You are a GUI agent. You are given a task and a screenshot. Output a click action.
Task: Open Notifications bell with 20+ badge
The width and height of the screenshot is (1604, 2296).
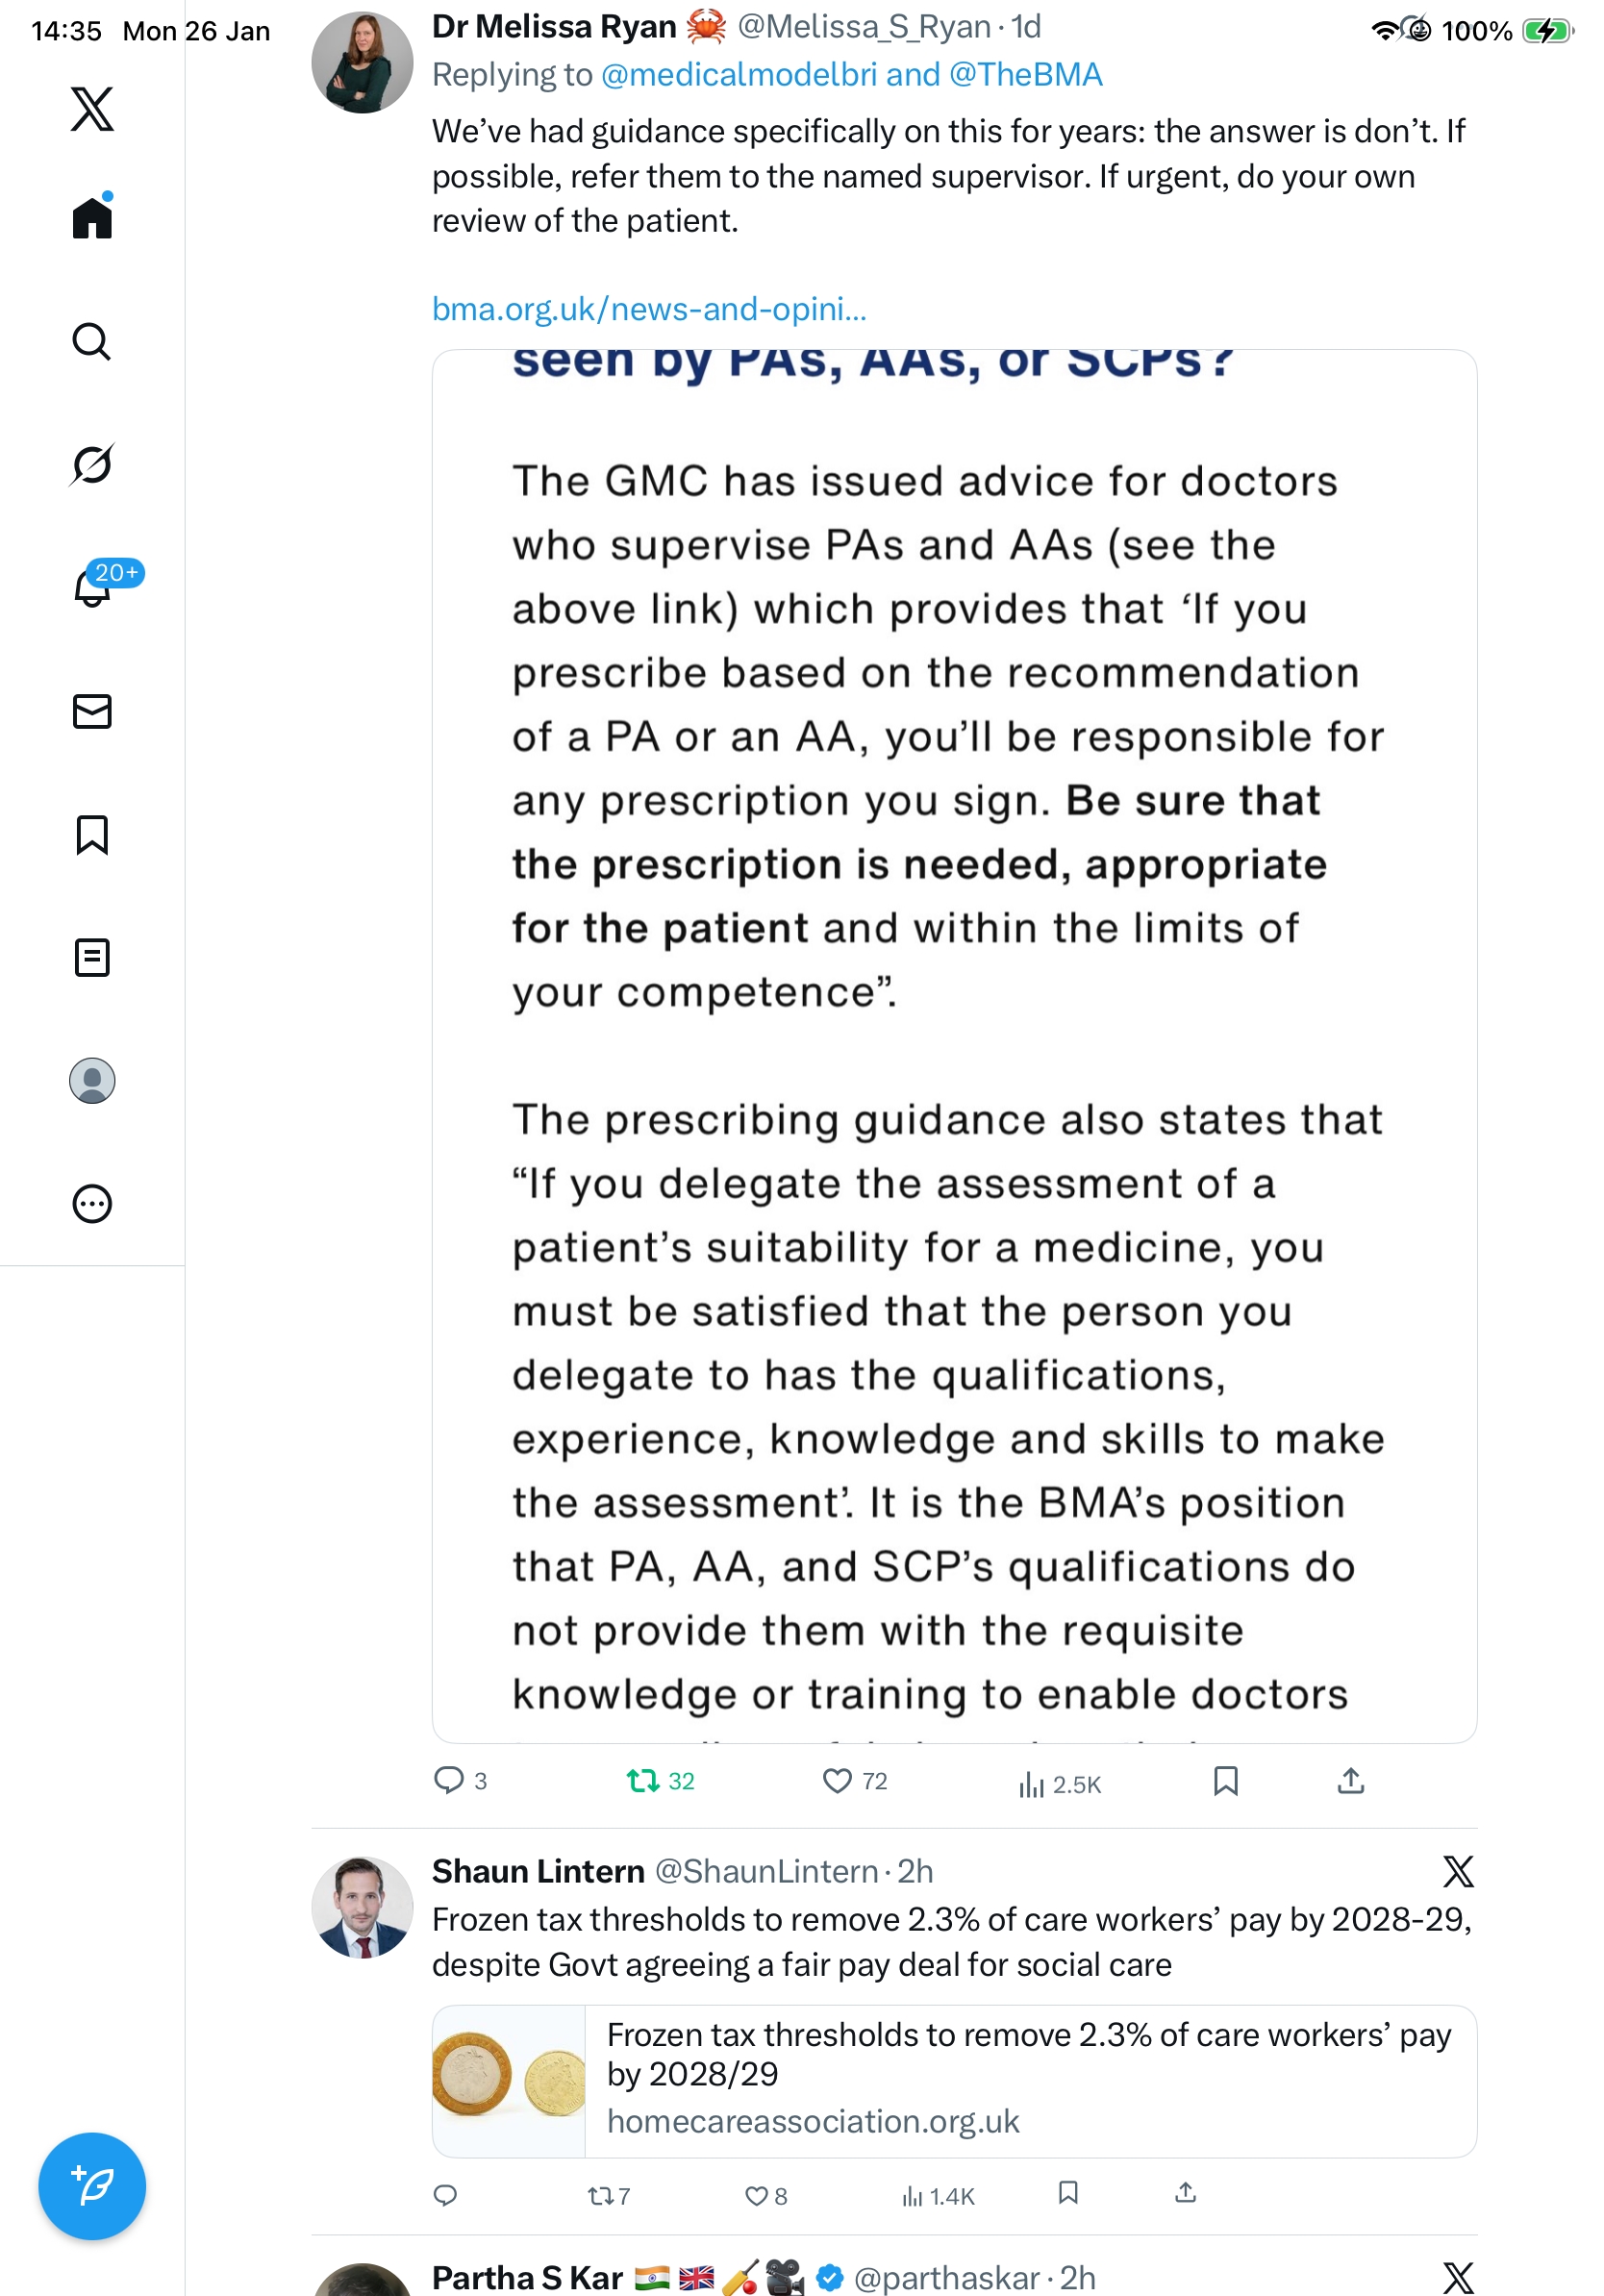tap(92, 588)
